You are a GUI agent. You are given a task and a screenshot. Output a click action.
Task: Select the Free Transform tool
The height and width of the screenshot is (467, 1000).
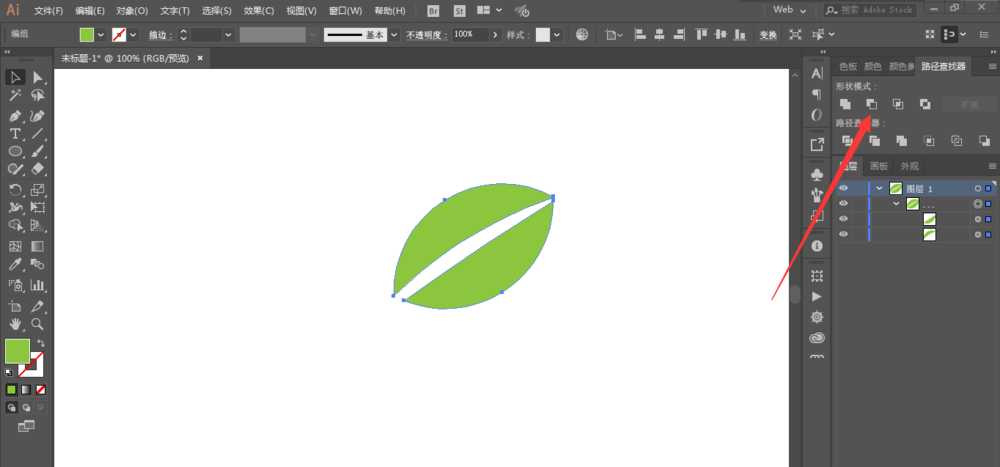click(38, 207)
